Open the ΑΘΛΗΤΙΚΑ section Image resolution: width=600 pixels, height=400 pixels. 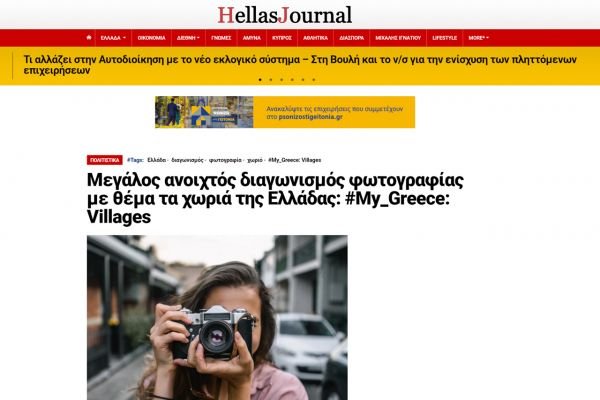click(315, 38)
